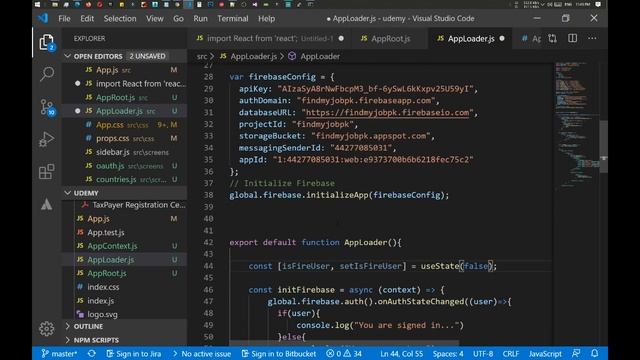Open the Selection menu
This screenshot has height=360, width=640.
pos(120,19)
